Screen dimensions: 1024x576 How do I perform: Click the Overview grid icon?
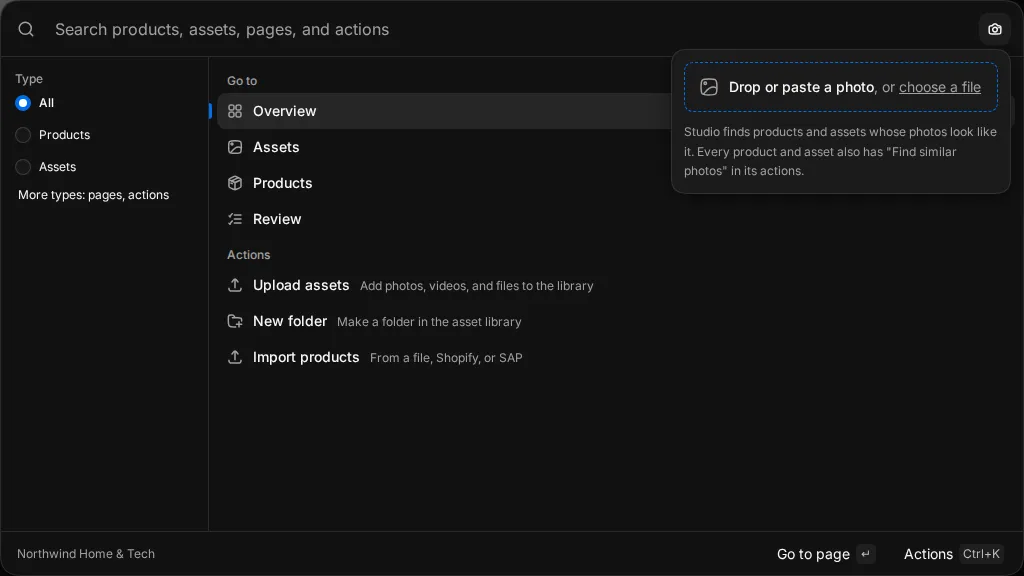click(x=235, y=111)
